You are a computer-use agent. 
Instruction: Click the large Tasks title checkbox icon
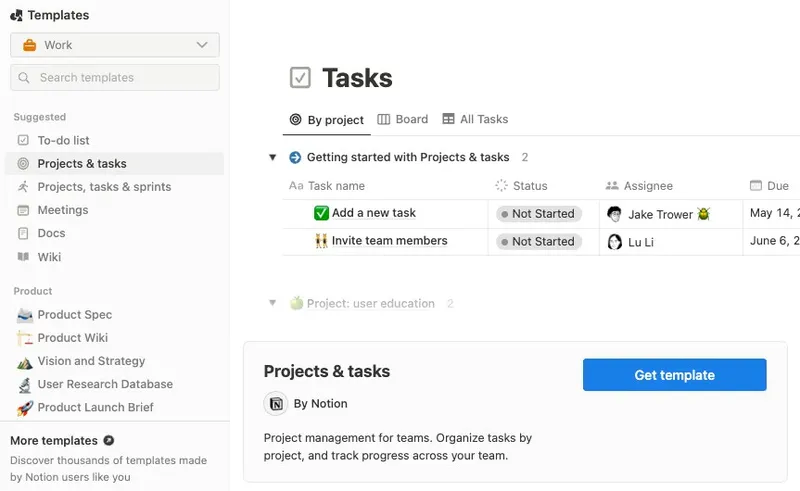tap(300, 78)
